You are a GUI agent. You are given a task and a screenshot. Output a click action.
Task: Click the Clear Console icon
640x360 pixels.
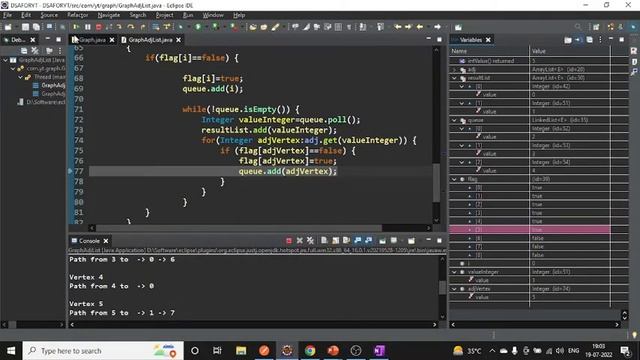tap(324, 240)
